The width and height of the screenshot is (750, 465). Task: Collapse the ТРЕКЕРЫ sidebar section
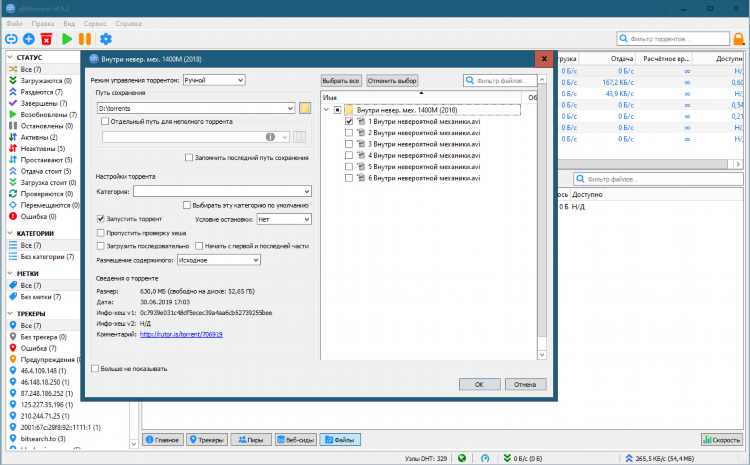pyautogui.click(x=10, y=314)
